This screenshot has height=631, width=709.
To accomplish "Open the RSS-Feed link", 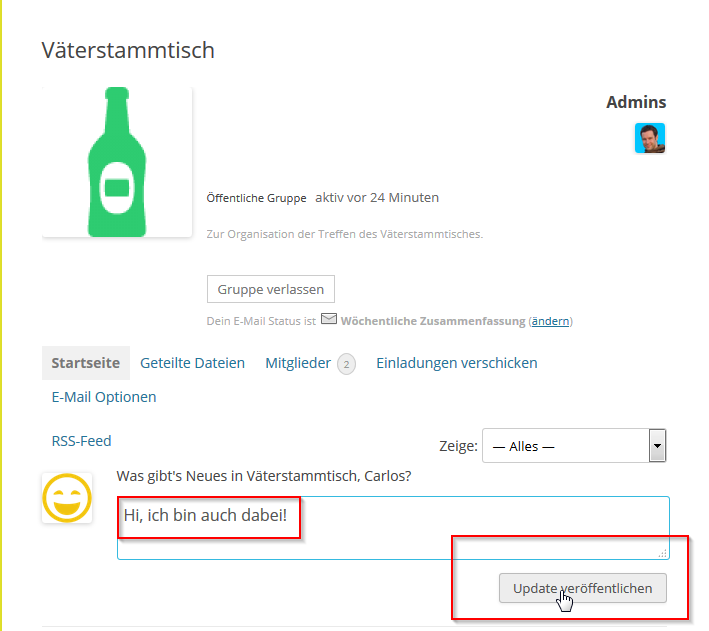I will point(81,441).
